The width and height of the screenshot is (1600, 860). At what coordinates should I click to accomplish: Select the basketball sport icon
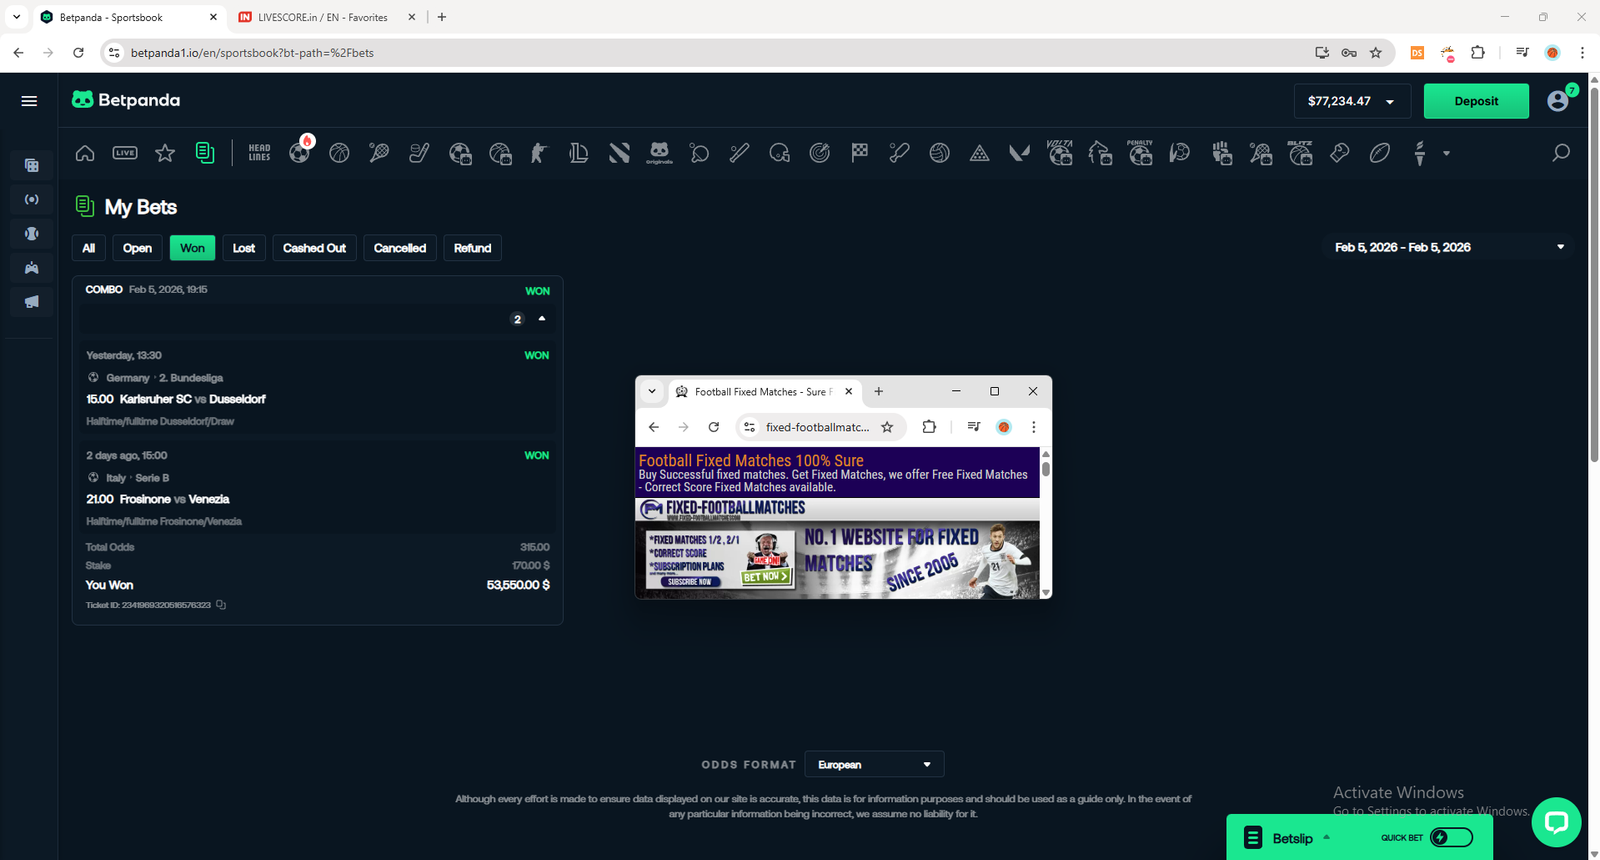339,153
